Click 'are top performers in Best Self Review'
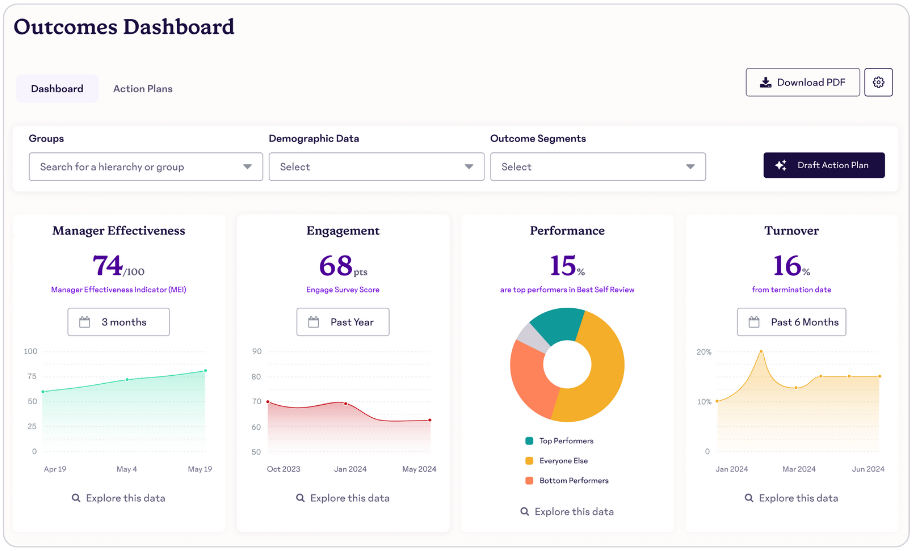 pyautogui.click(x=567, y=290)
